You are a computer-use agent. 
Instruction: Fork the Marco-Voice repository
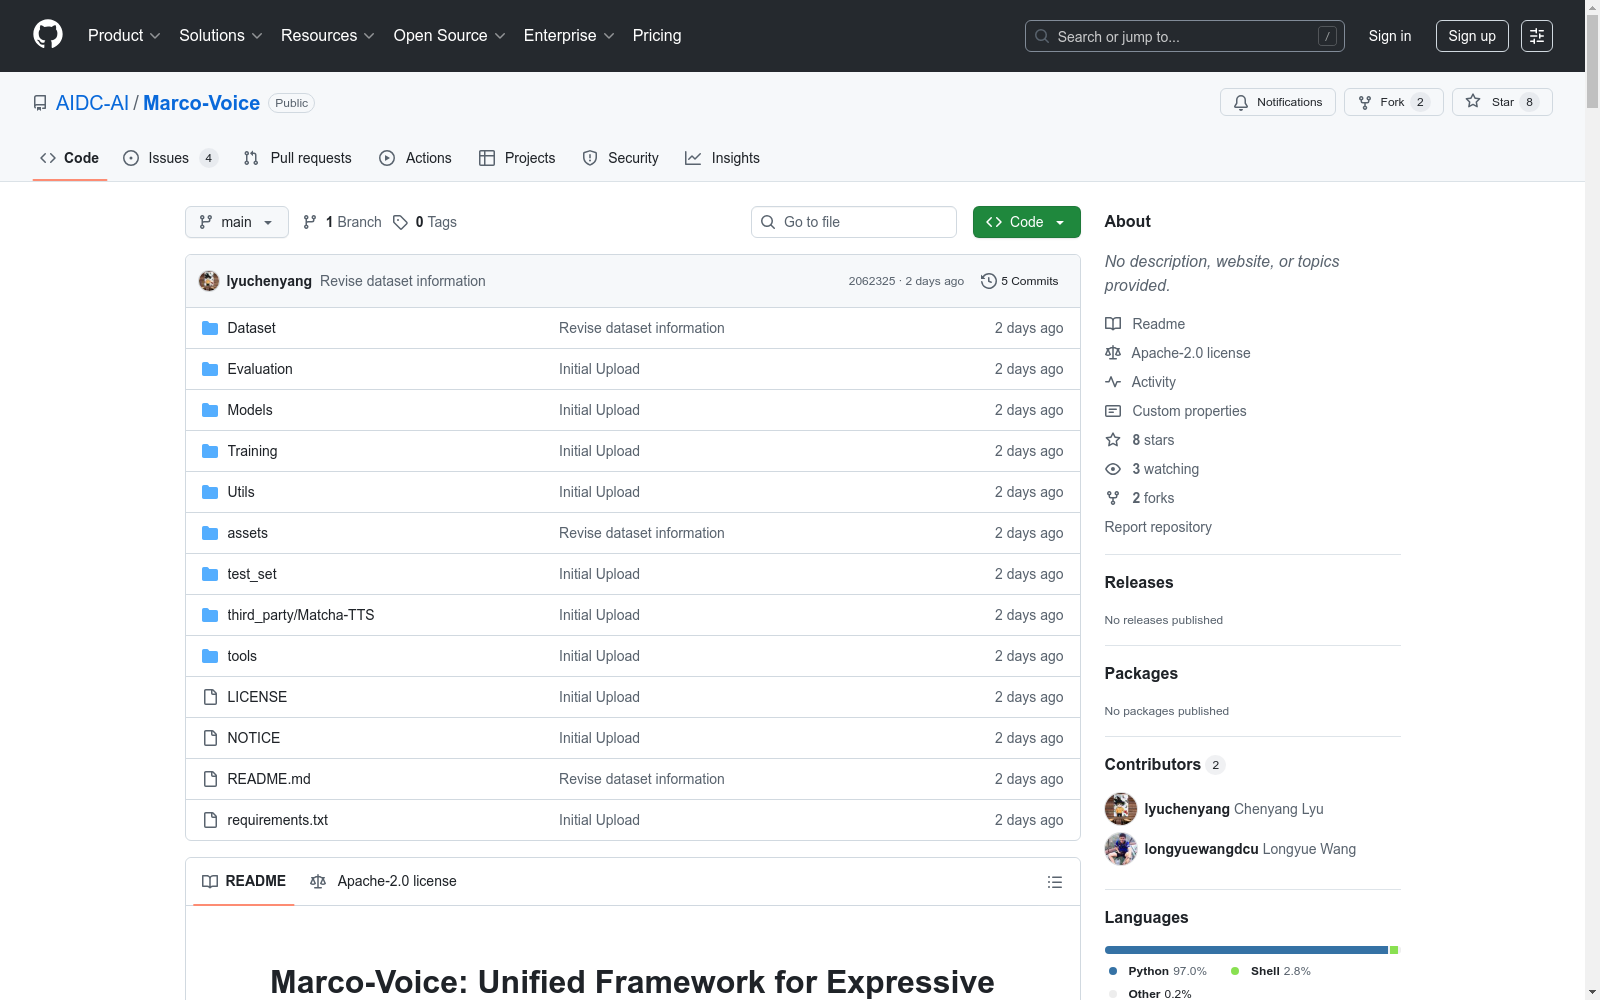(1392, 102)
